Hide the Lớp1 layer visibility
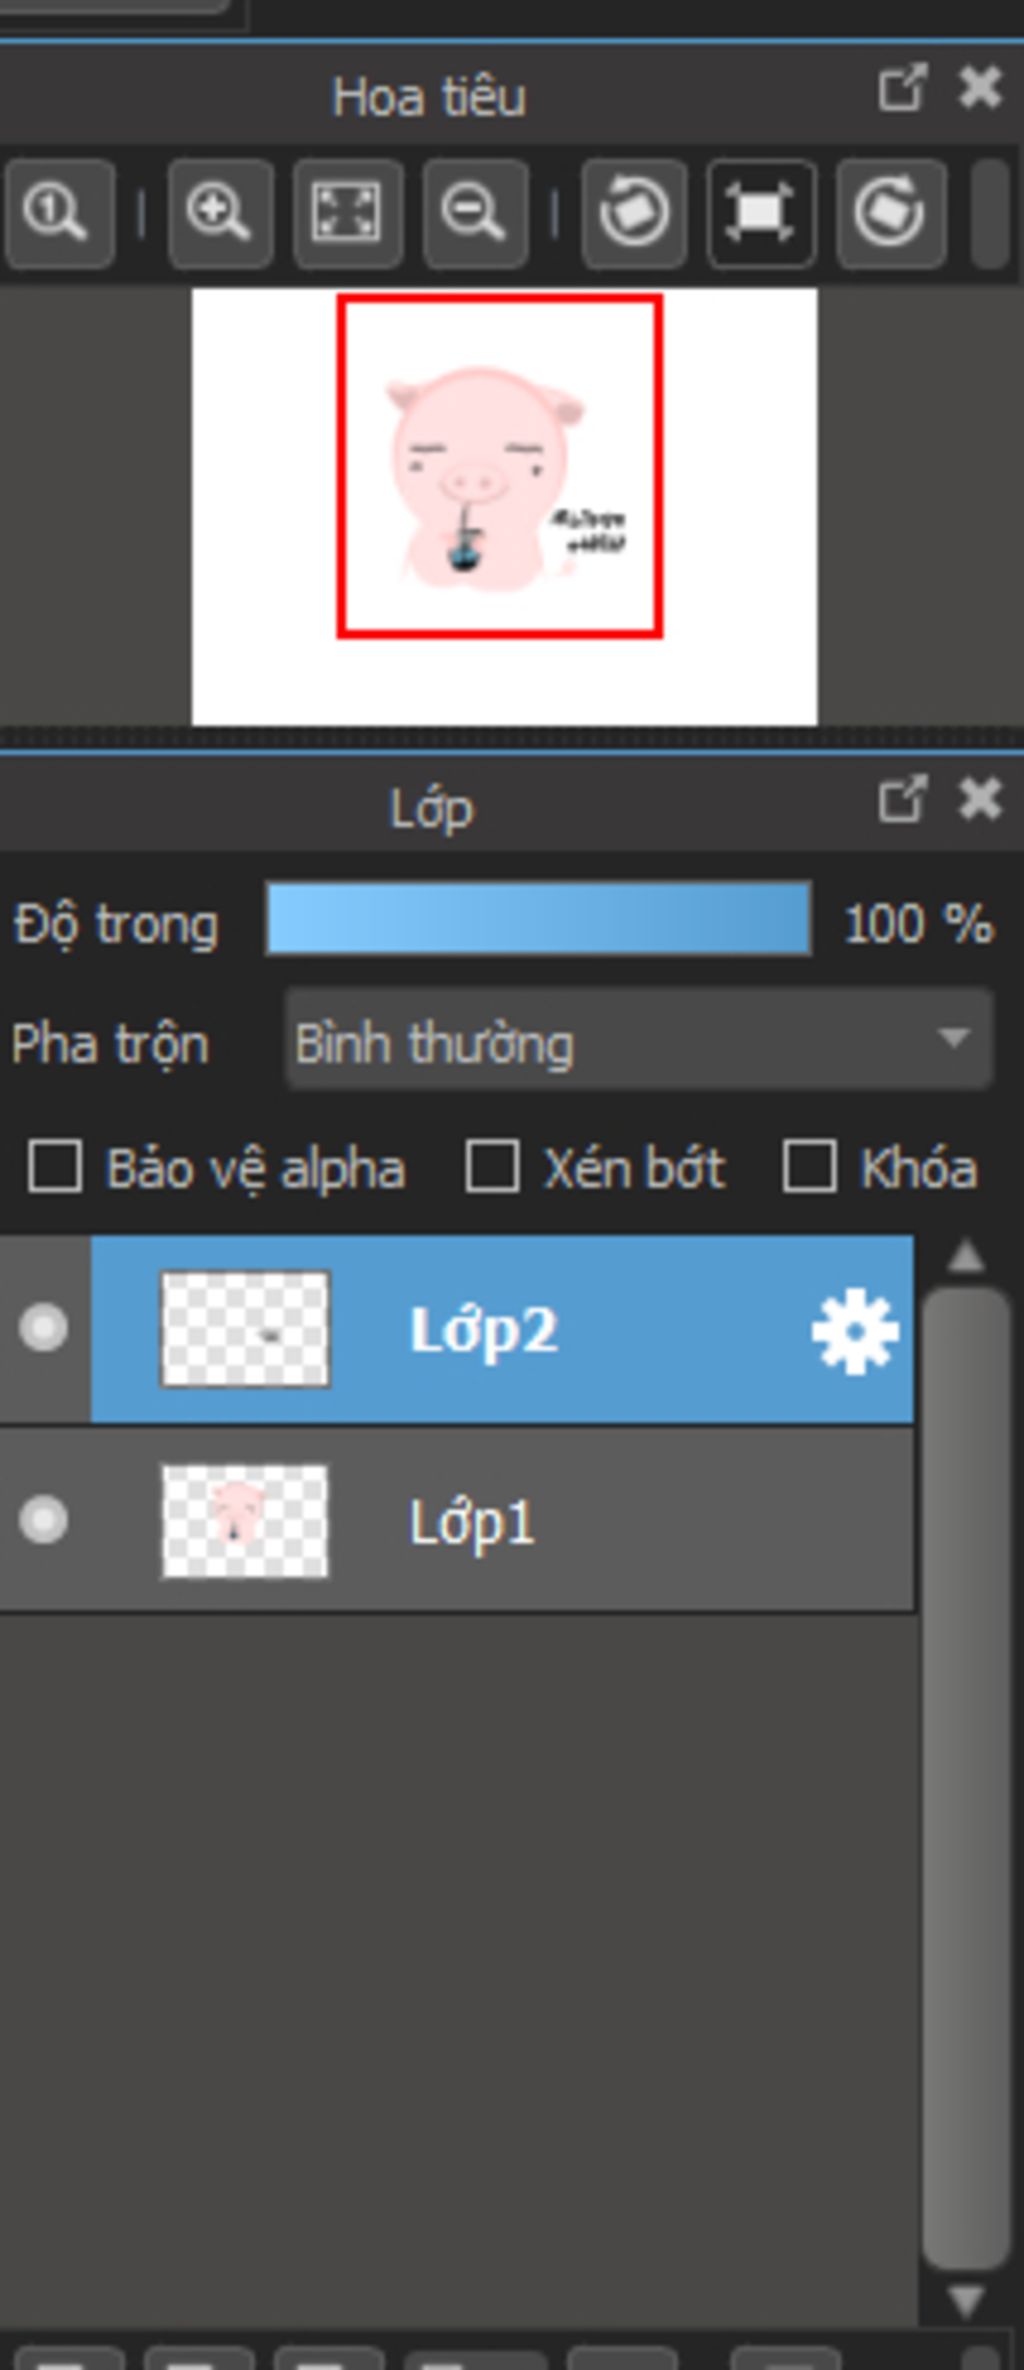Viewport: 1024px width, 2370px height. point(43,1521)
